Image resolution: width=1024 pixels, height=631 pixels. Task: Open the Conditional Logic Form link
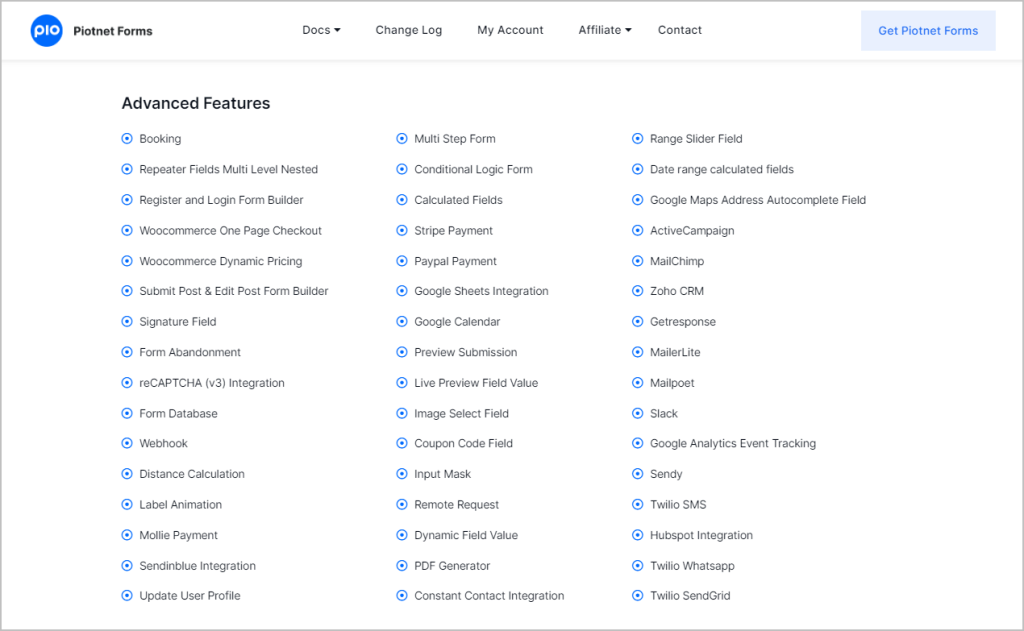[473, 169]
